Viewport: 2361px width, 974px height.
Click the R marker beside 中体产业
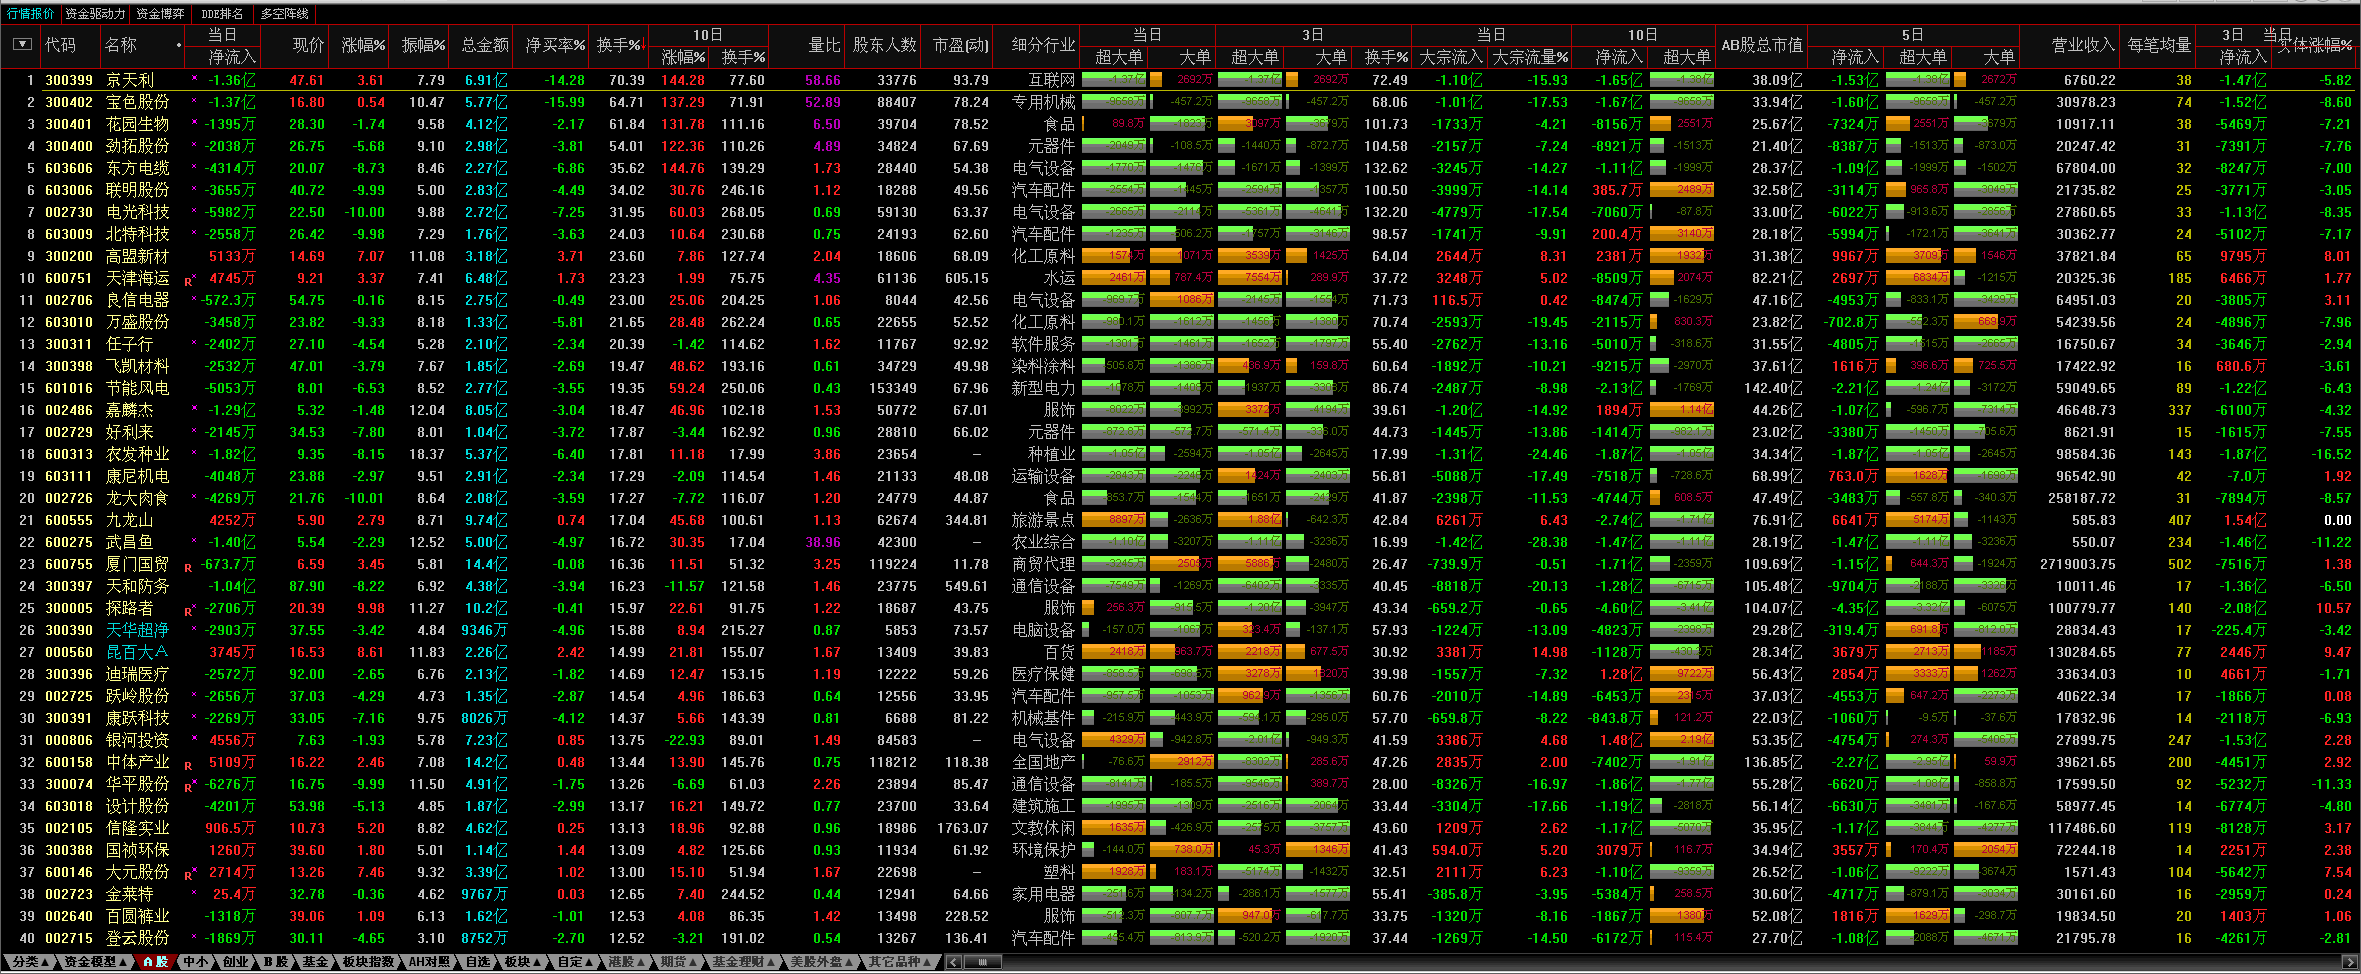coord(188,764)
